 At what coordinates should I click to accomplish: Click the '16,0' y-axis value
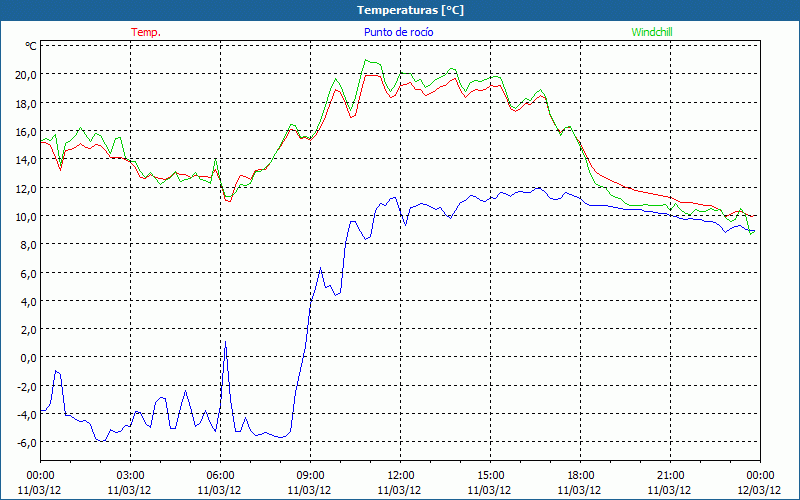27,132
